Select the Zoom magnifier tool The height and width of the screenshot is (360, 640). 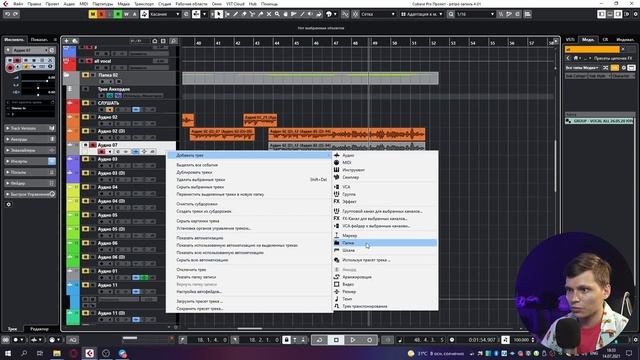(277, 14)
